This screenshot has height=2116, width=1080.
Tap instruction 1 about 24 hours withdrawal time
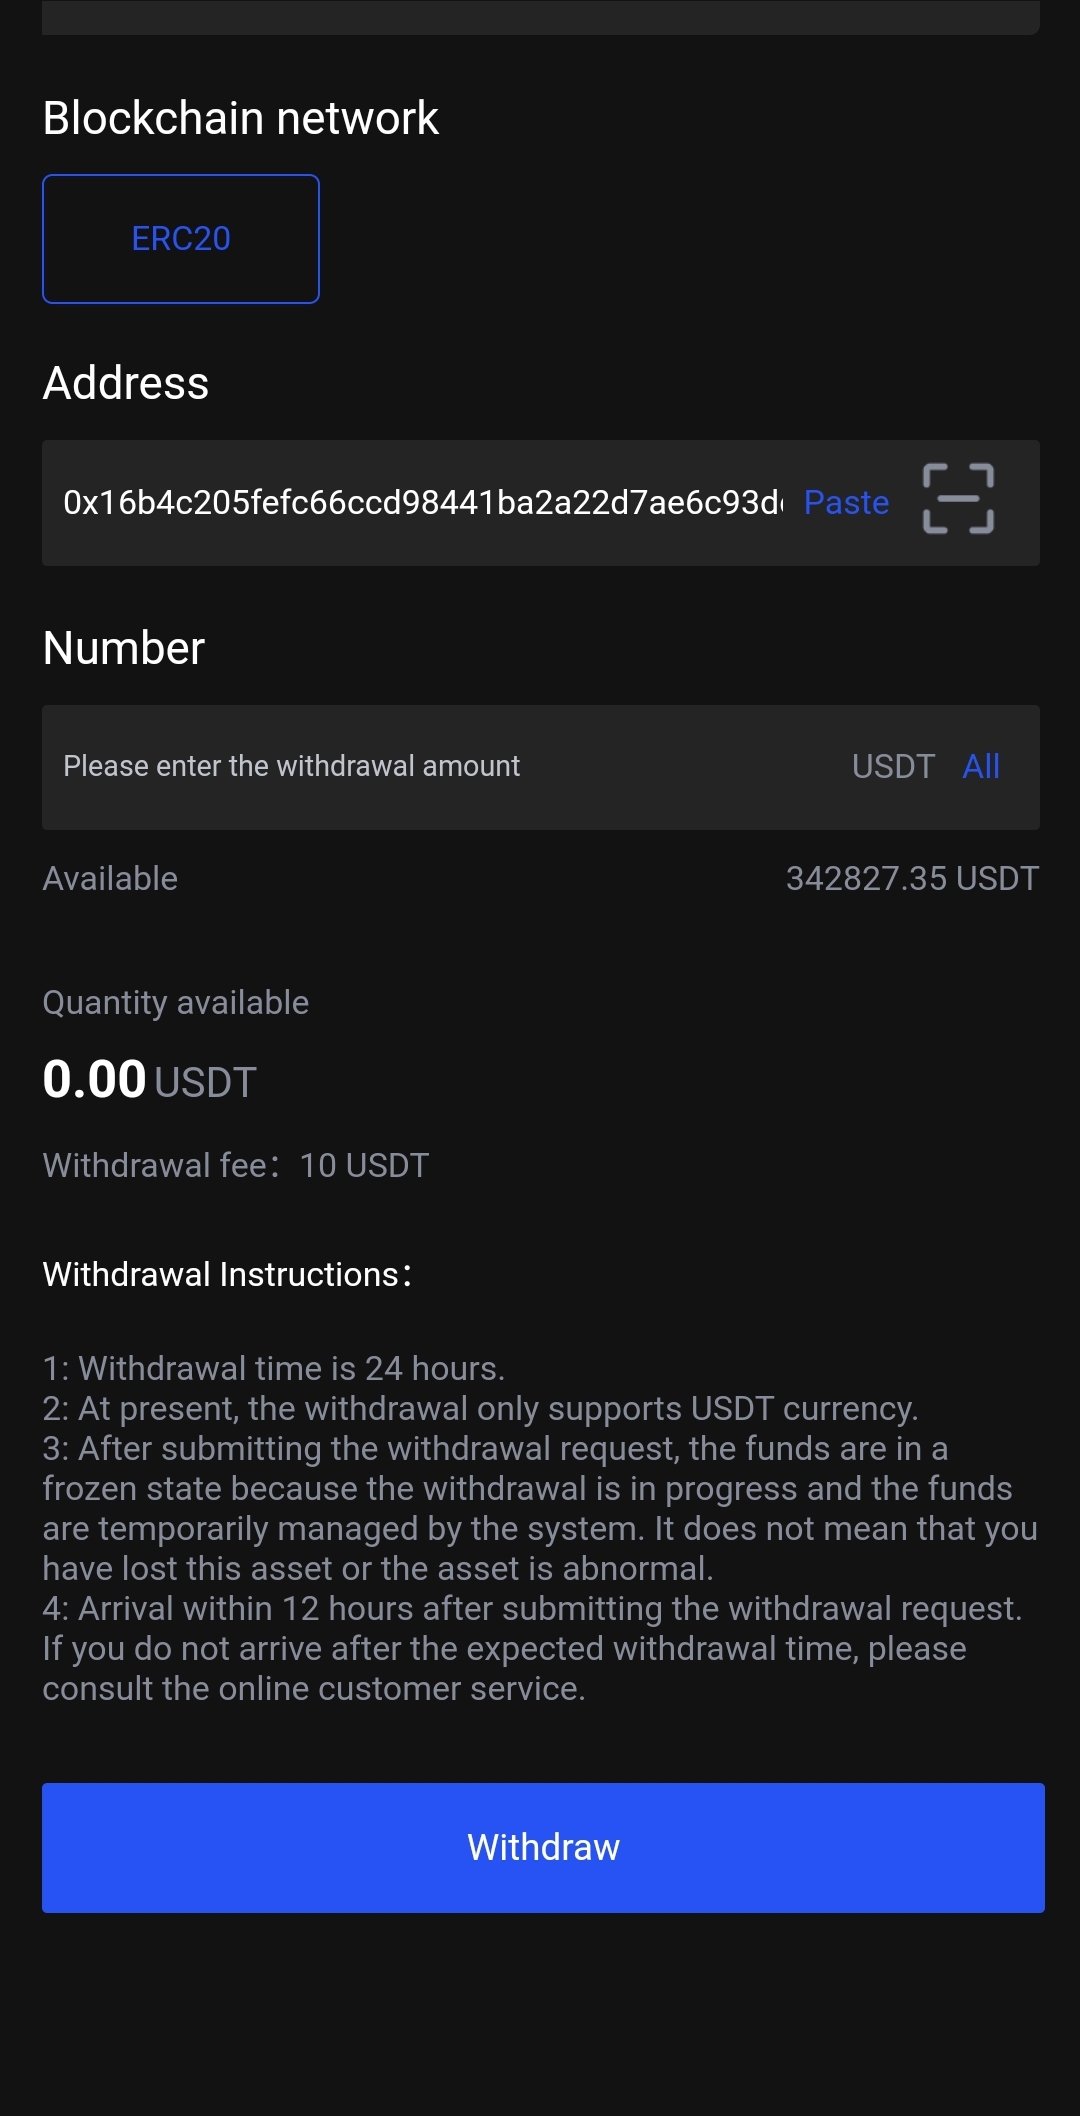coord(274,1368)
